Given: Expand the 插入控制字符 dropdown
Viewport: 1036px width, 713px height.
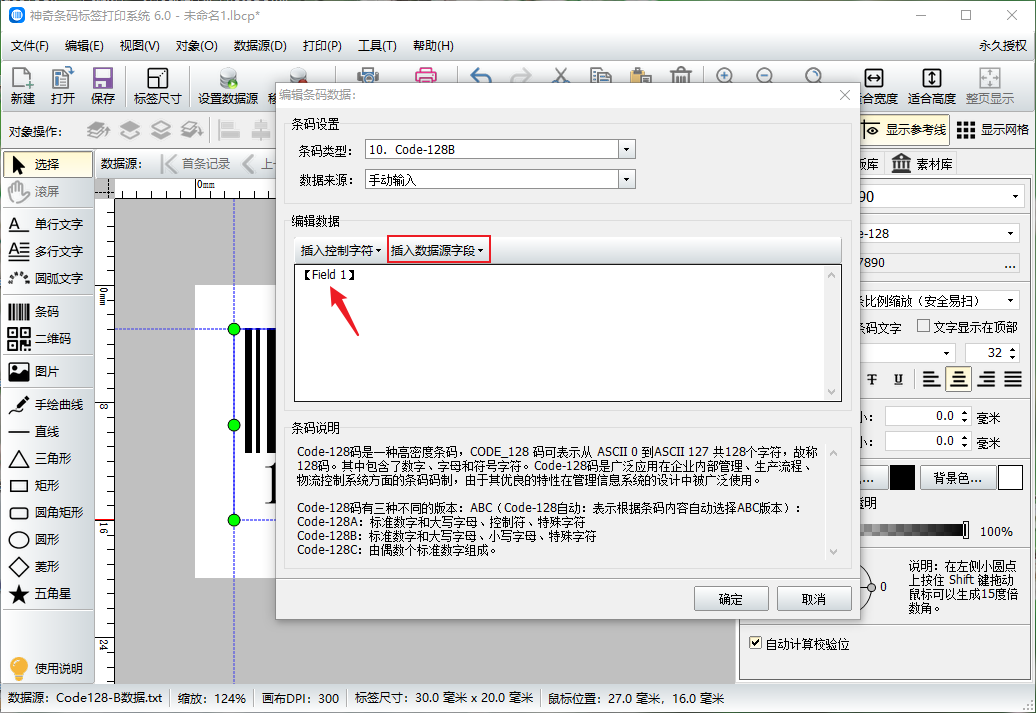Looking at the screenshot, I should tap(340, 250).
